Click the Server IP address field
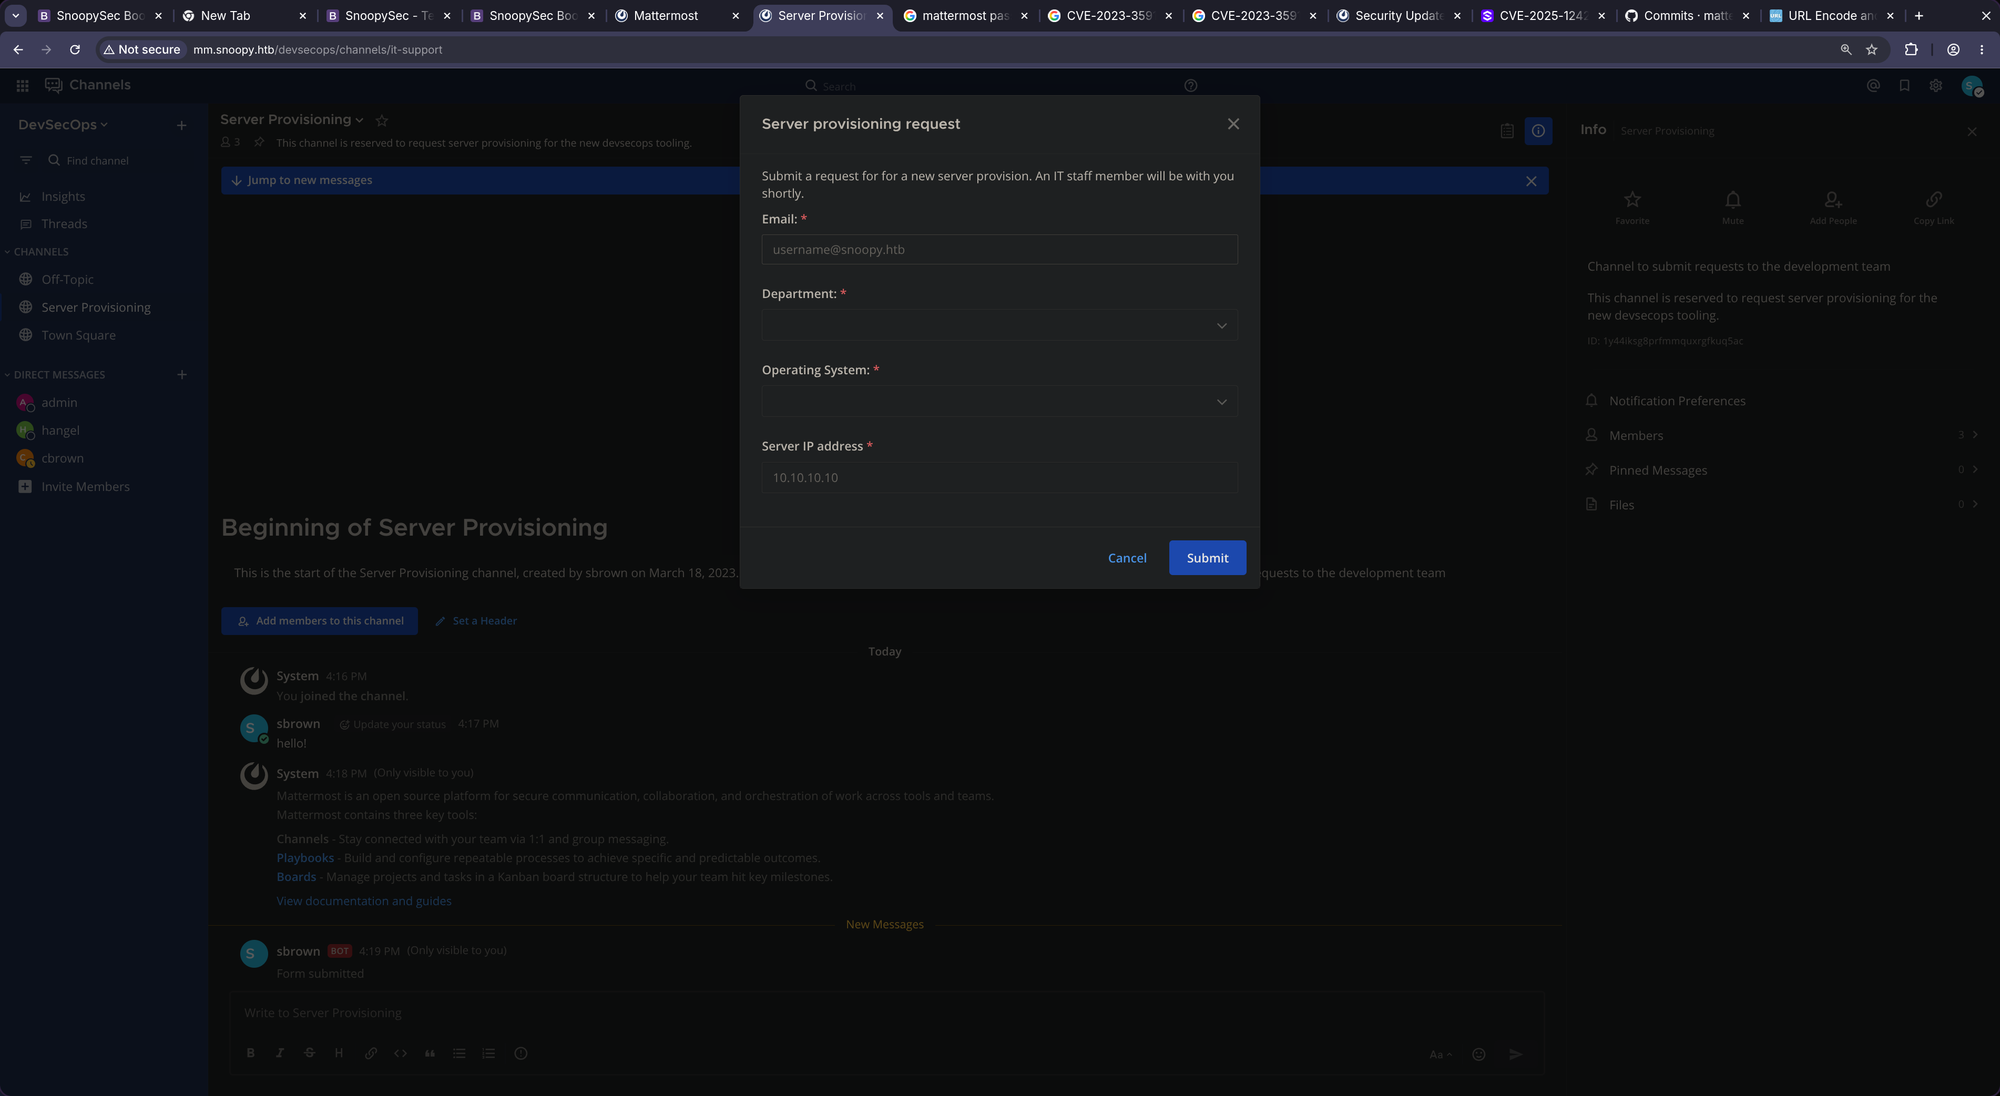2000x1096 pixels. point(999,478)
